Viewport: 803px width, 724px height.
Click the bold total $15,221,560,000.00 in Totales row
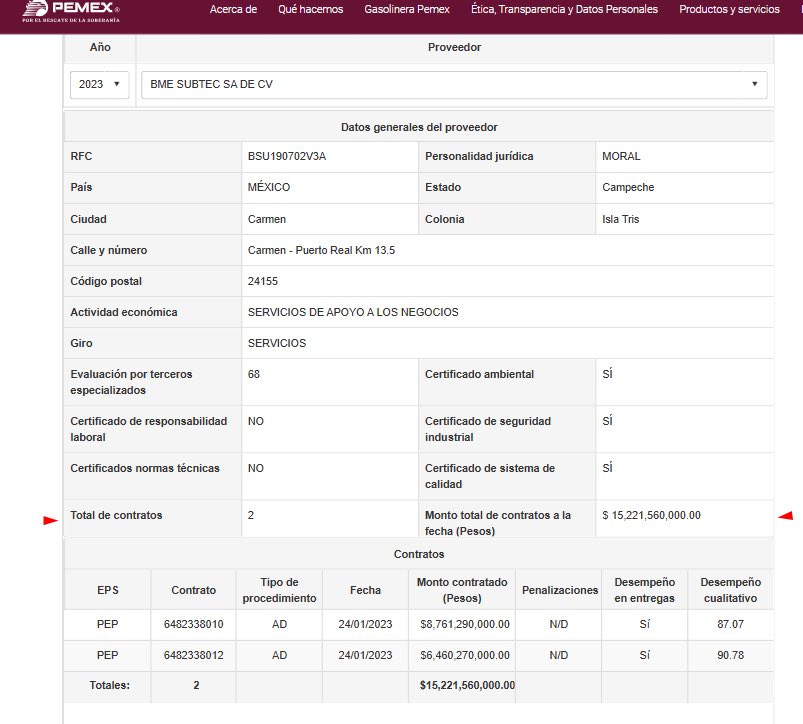coord(467,685)
